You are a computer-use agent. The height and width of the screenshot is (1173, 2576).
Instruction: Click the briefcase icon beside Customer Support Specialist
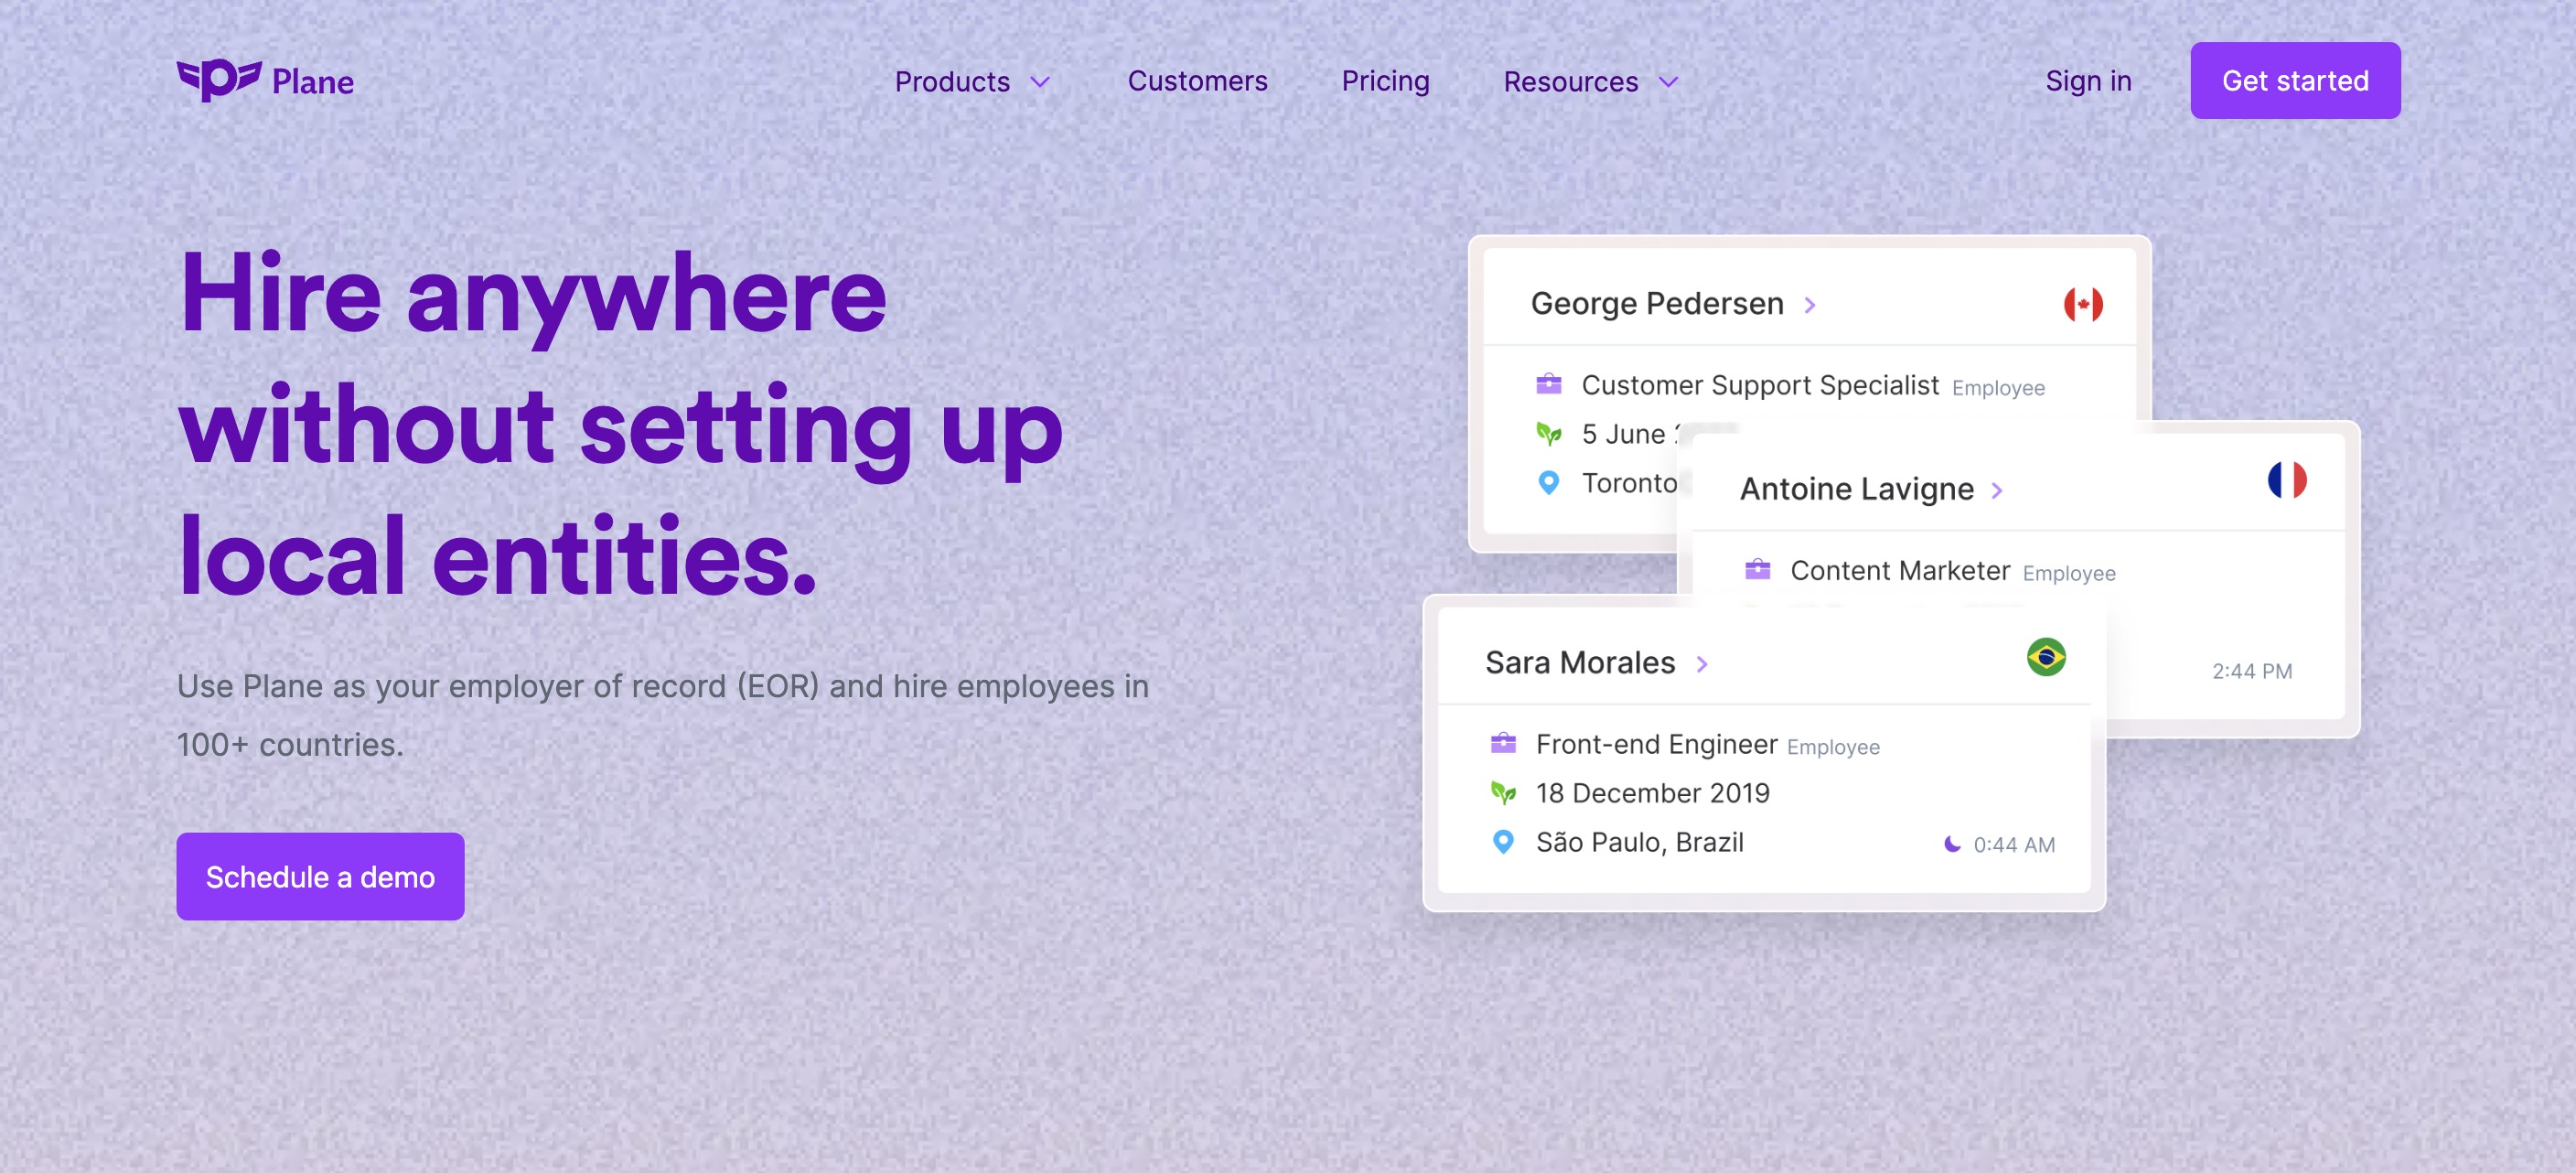click(x=1548, y=384)
